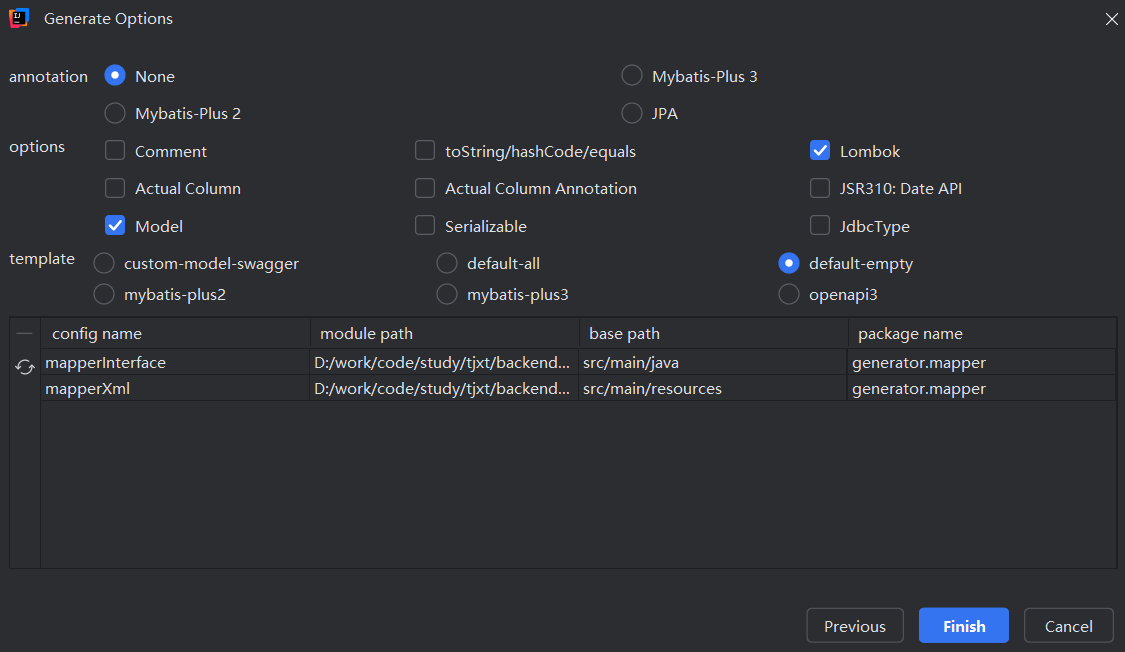Image resolution: width=1125 pixels, height=652 pixels.
Task: Click the base path column header
Action: click(714, 334)
